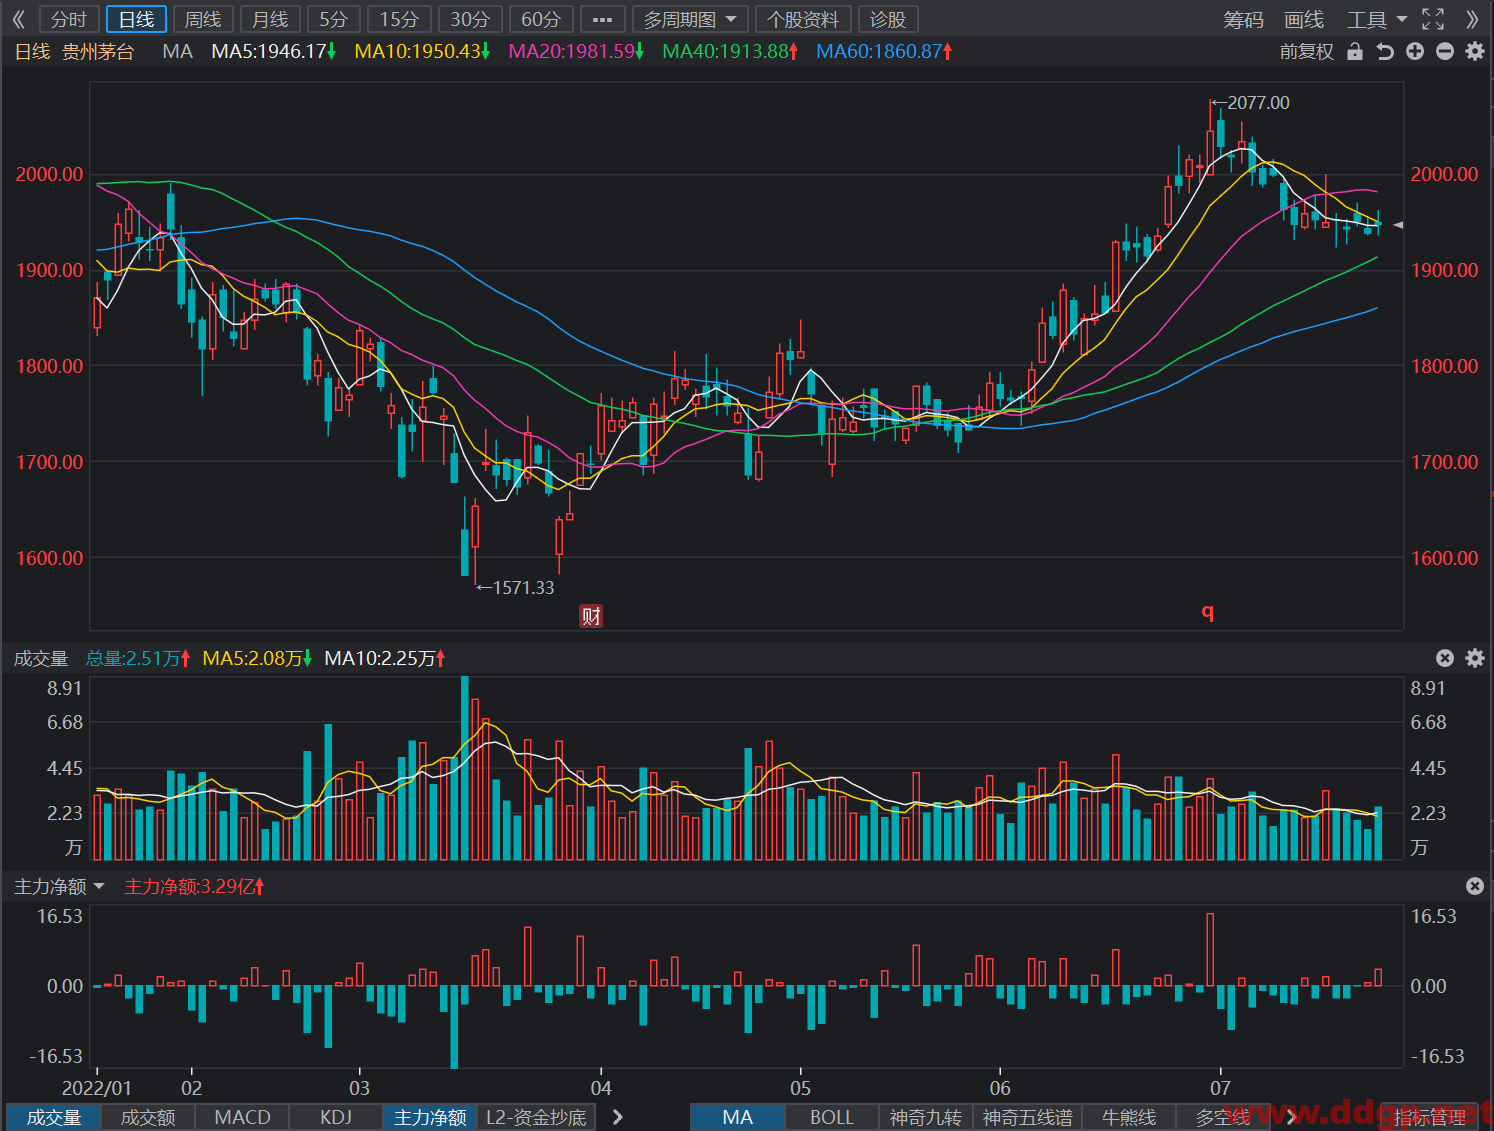Viewport: 1494px width, 1131px height.
Task: Click the fullscreen expand arrows icon
Action: 1433,19
